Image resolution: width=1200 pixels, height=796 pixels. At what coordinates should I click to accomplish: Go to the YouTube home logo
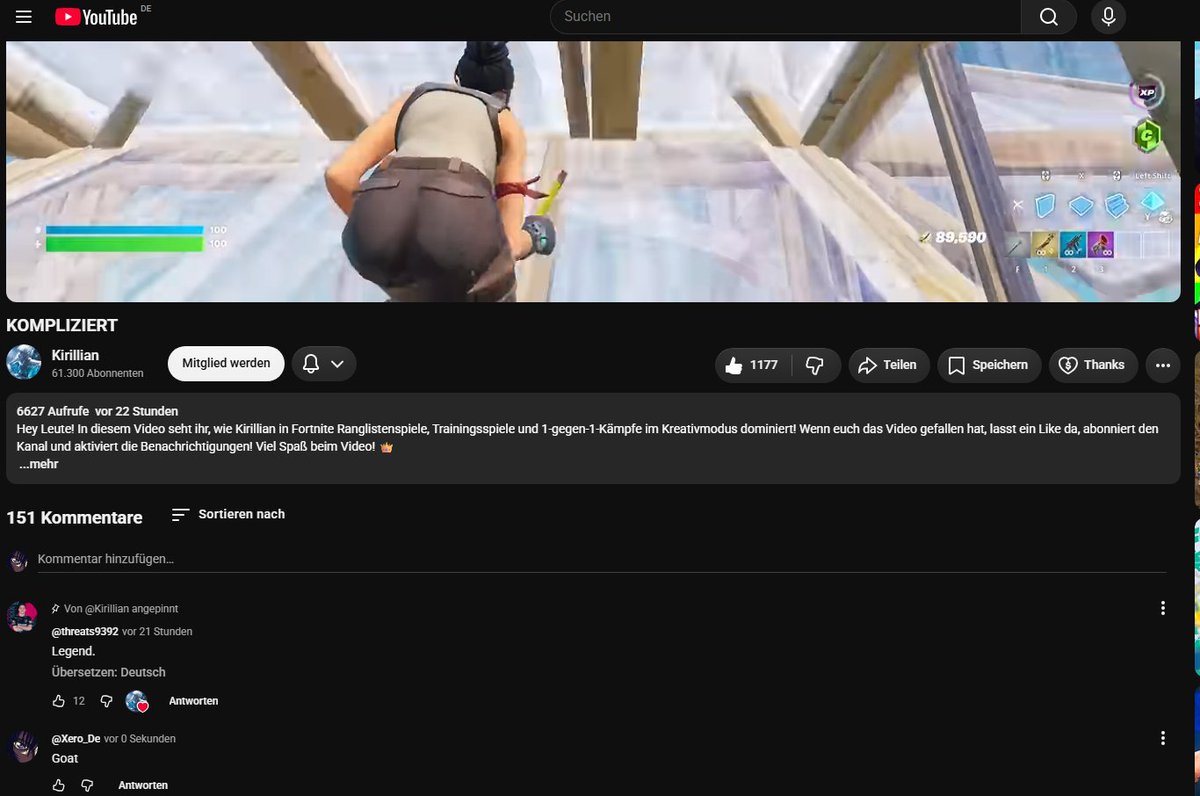[96, 17]
